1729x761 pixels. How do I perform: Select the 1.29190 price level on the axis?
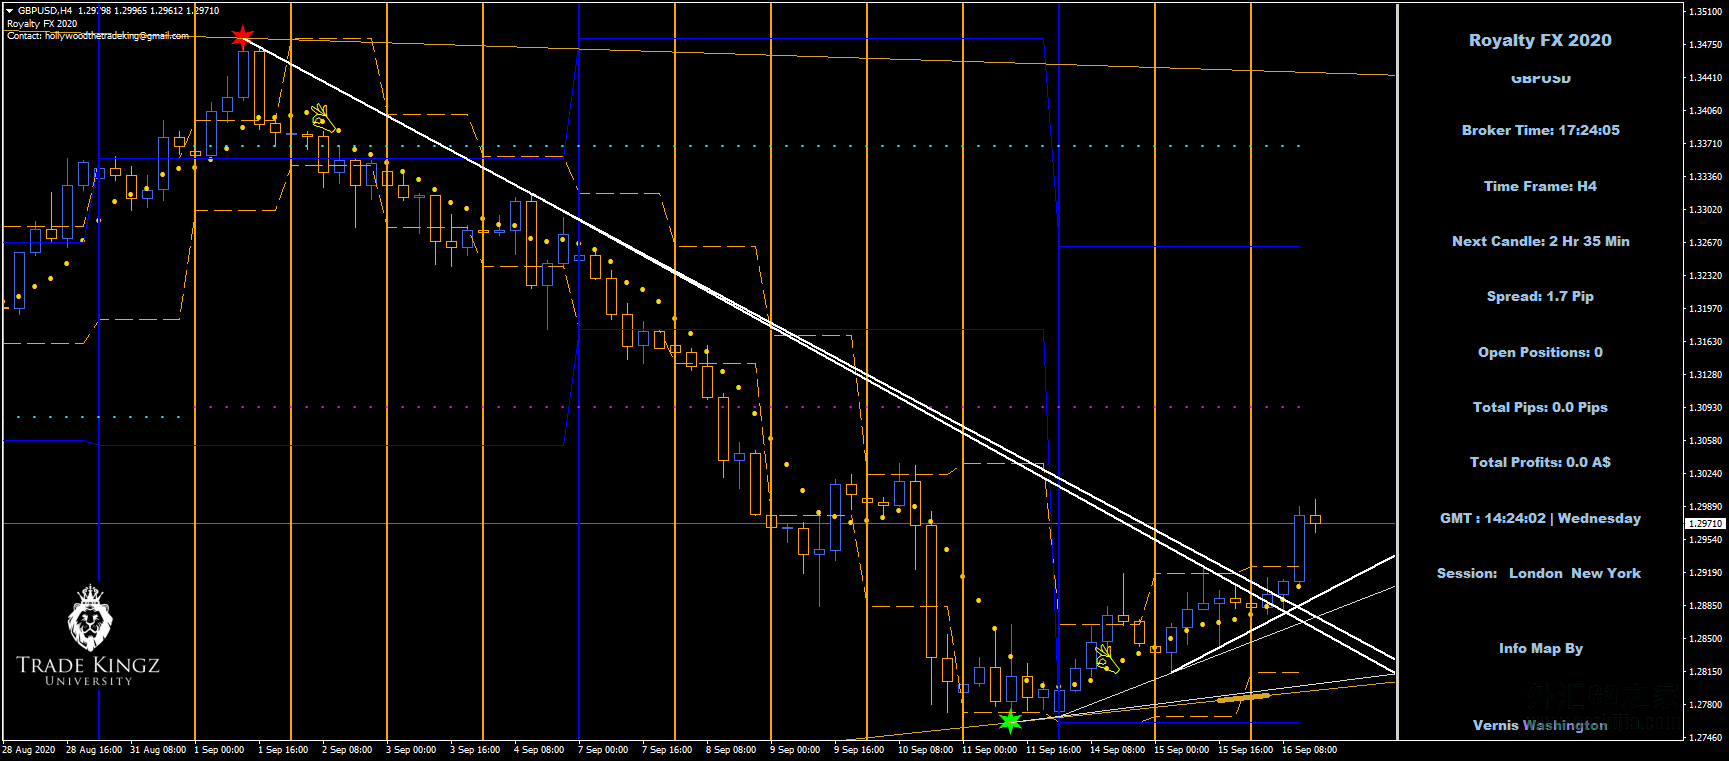pyautogui.click(x=1705, y=572)
